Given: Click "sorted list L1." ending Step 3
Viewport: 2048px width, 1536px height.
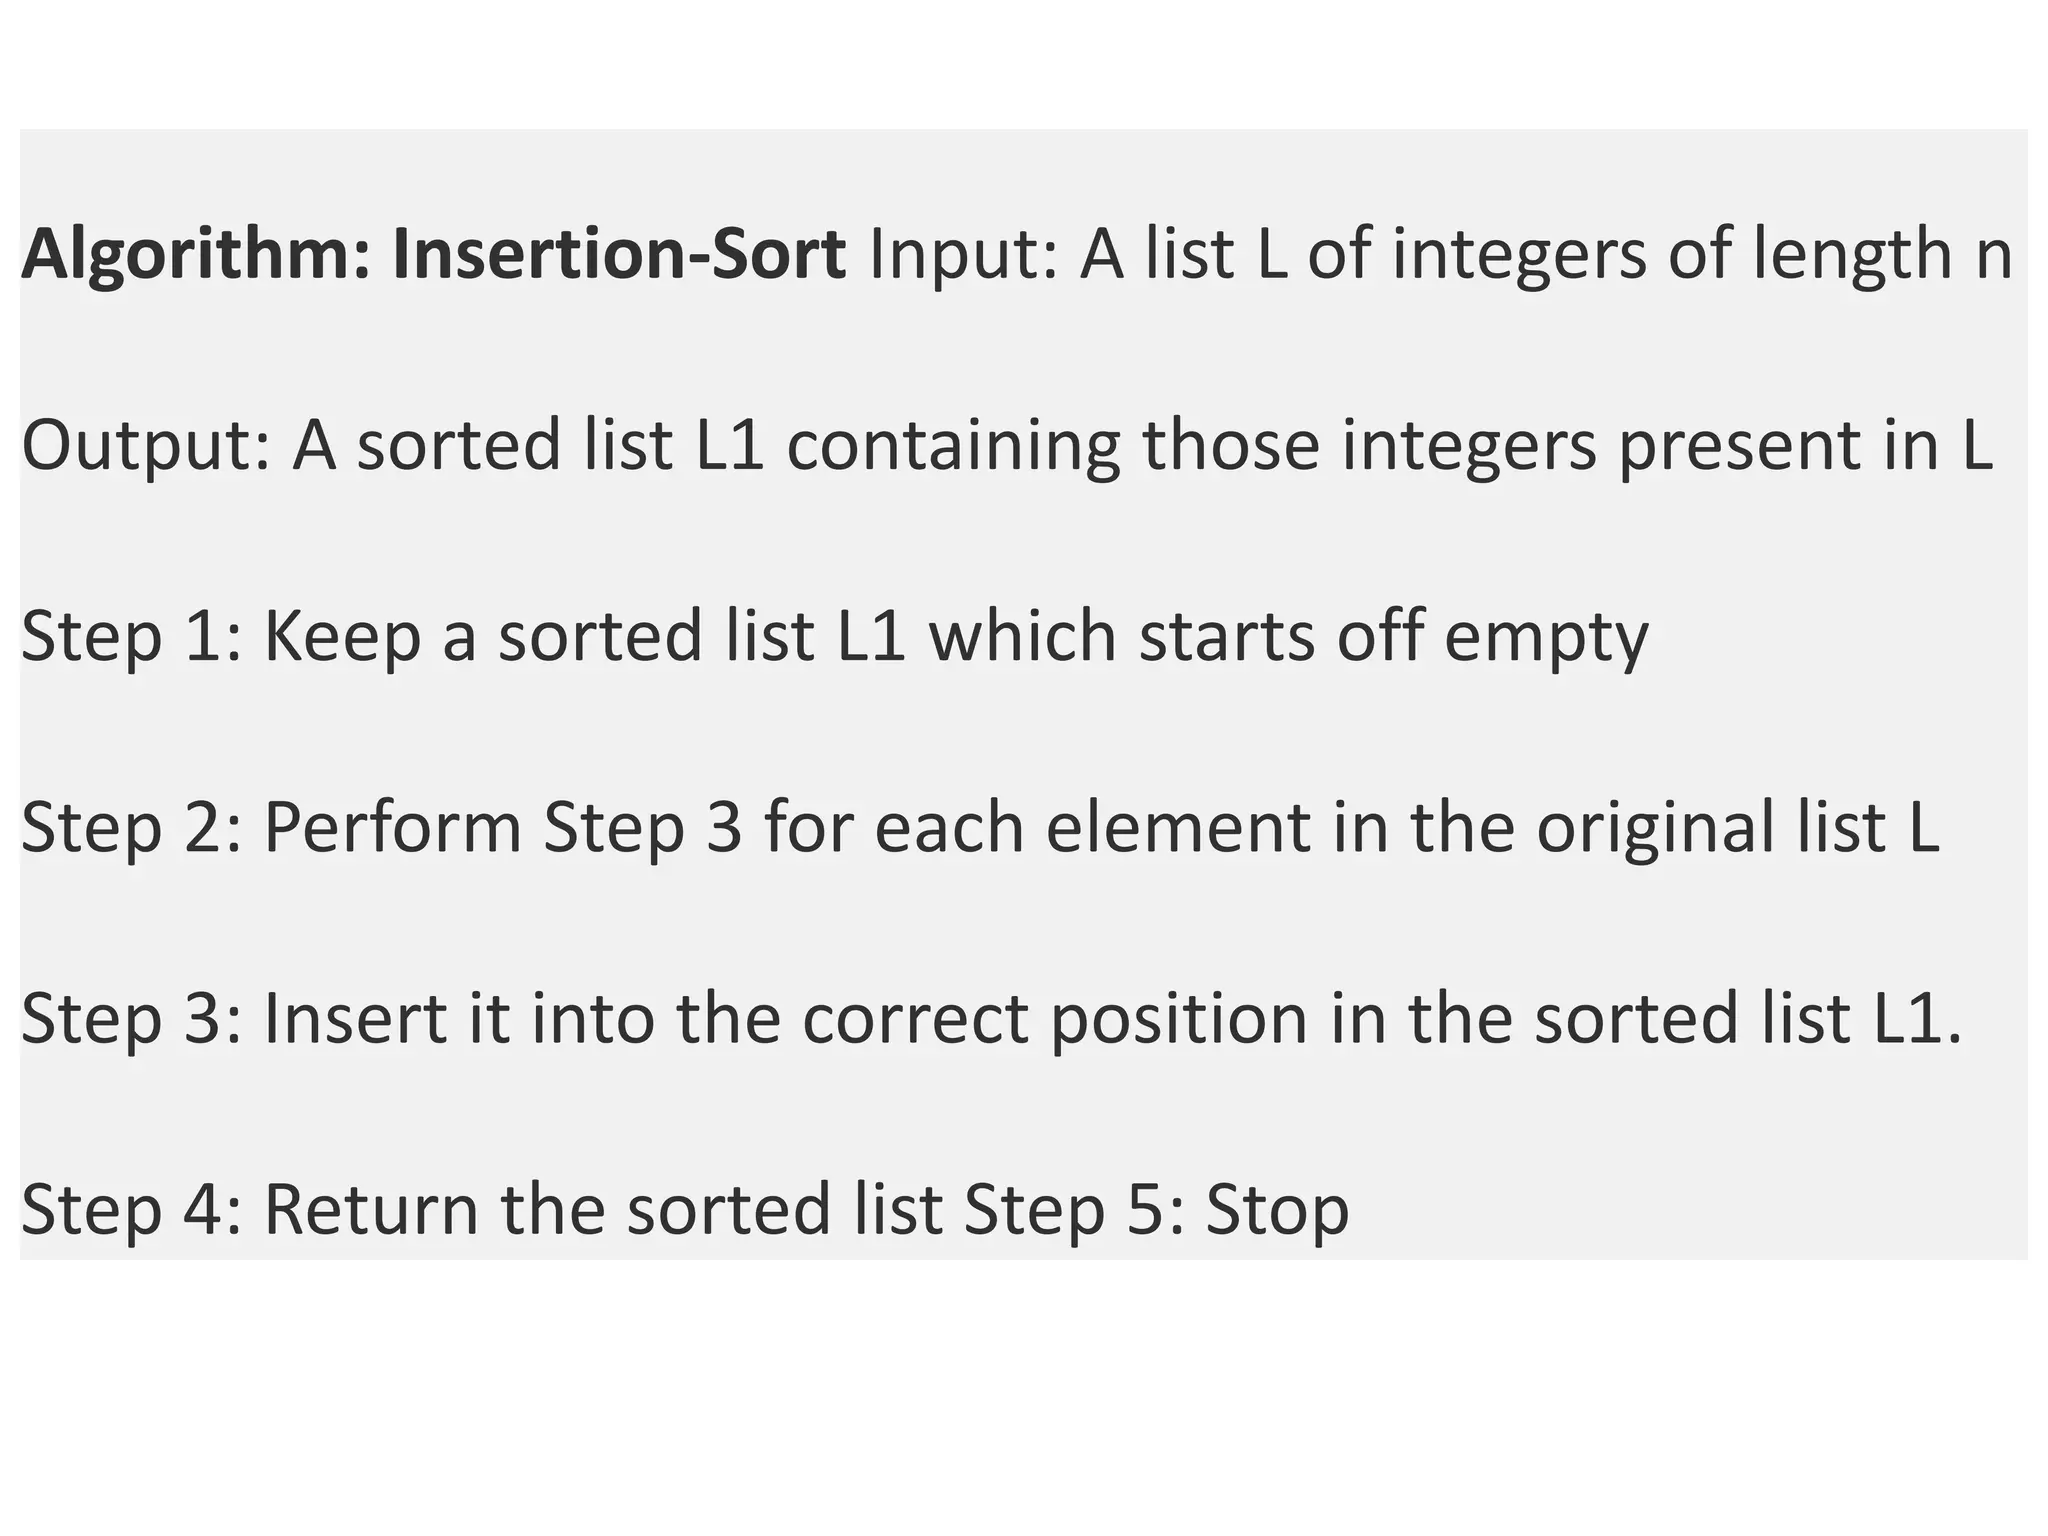Looking at the screenshot, I should click(1748, 1019).
